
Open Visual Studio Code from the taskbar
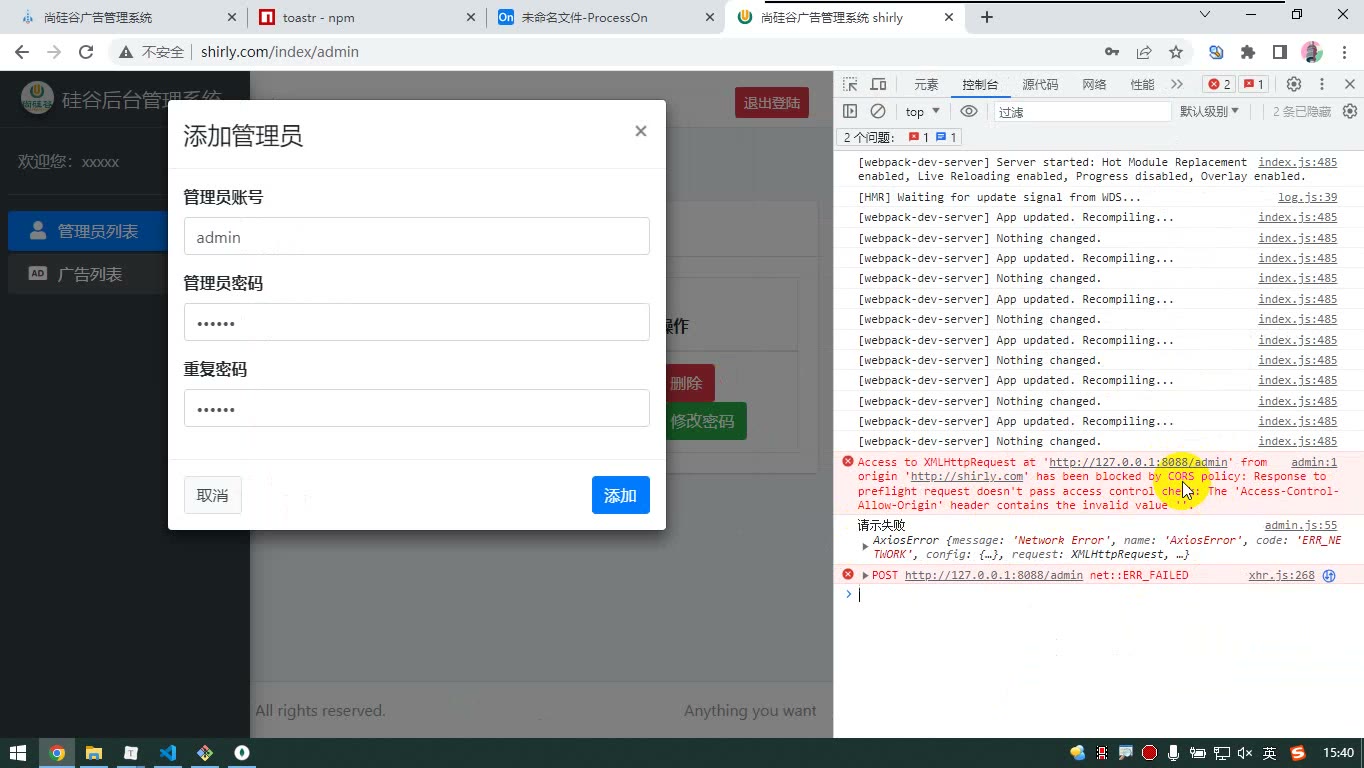click(x=167, y=753)
